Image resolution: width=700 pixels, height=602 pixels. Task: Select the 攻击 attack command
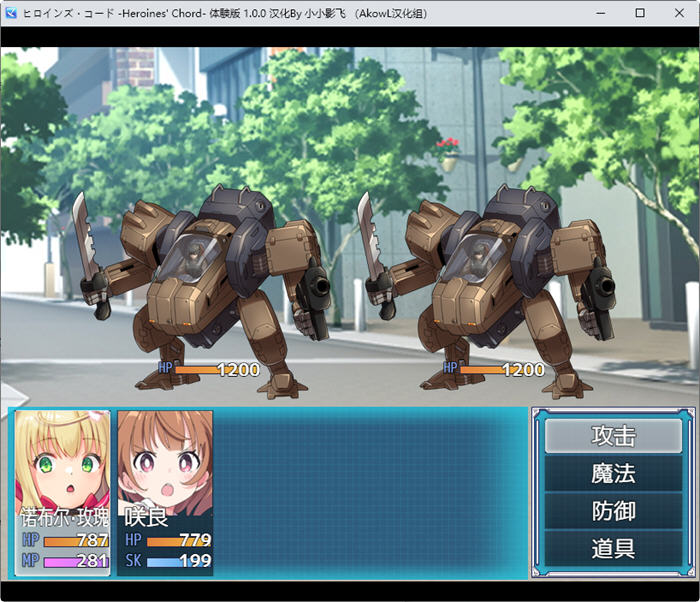[613, 436]
